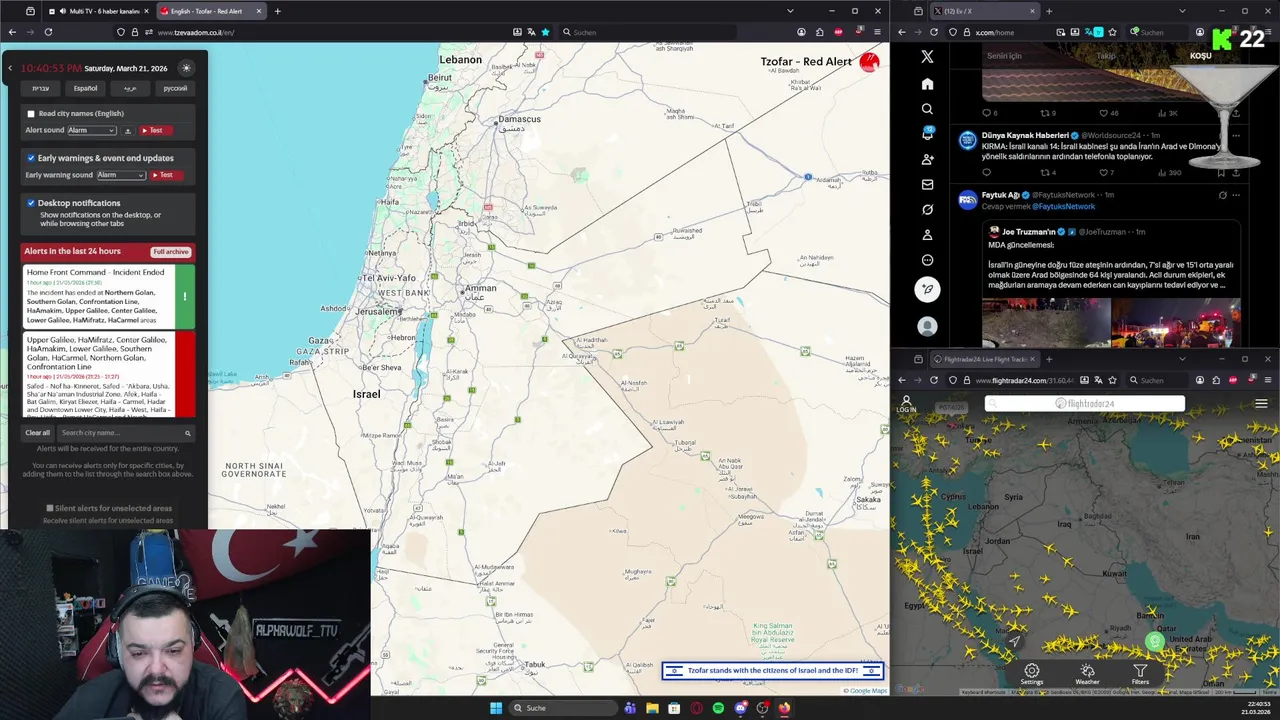Viewport: 1280px width, 720px height.
Task: Open the Alert sound dropdown
Action: pos(92,131)
